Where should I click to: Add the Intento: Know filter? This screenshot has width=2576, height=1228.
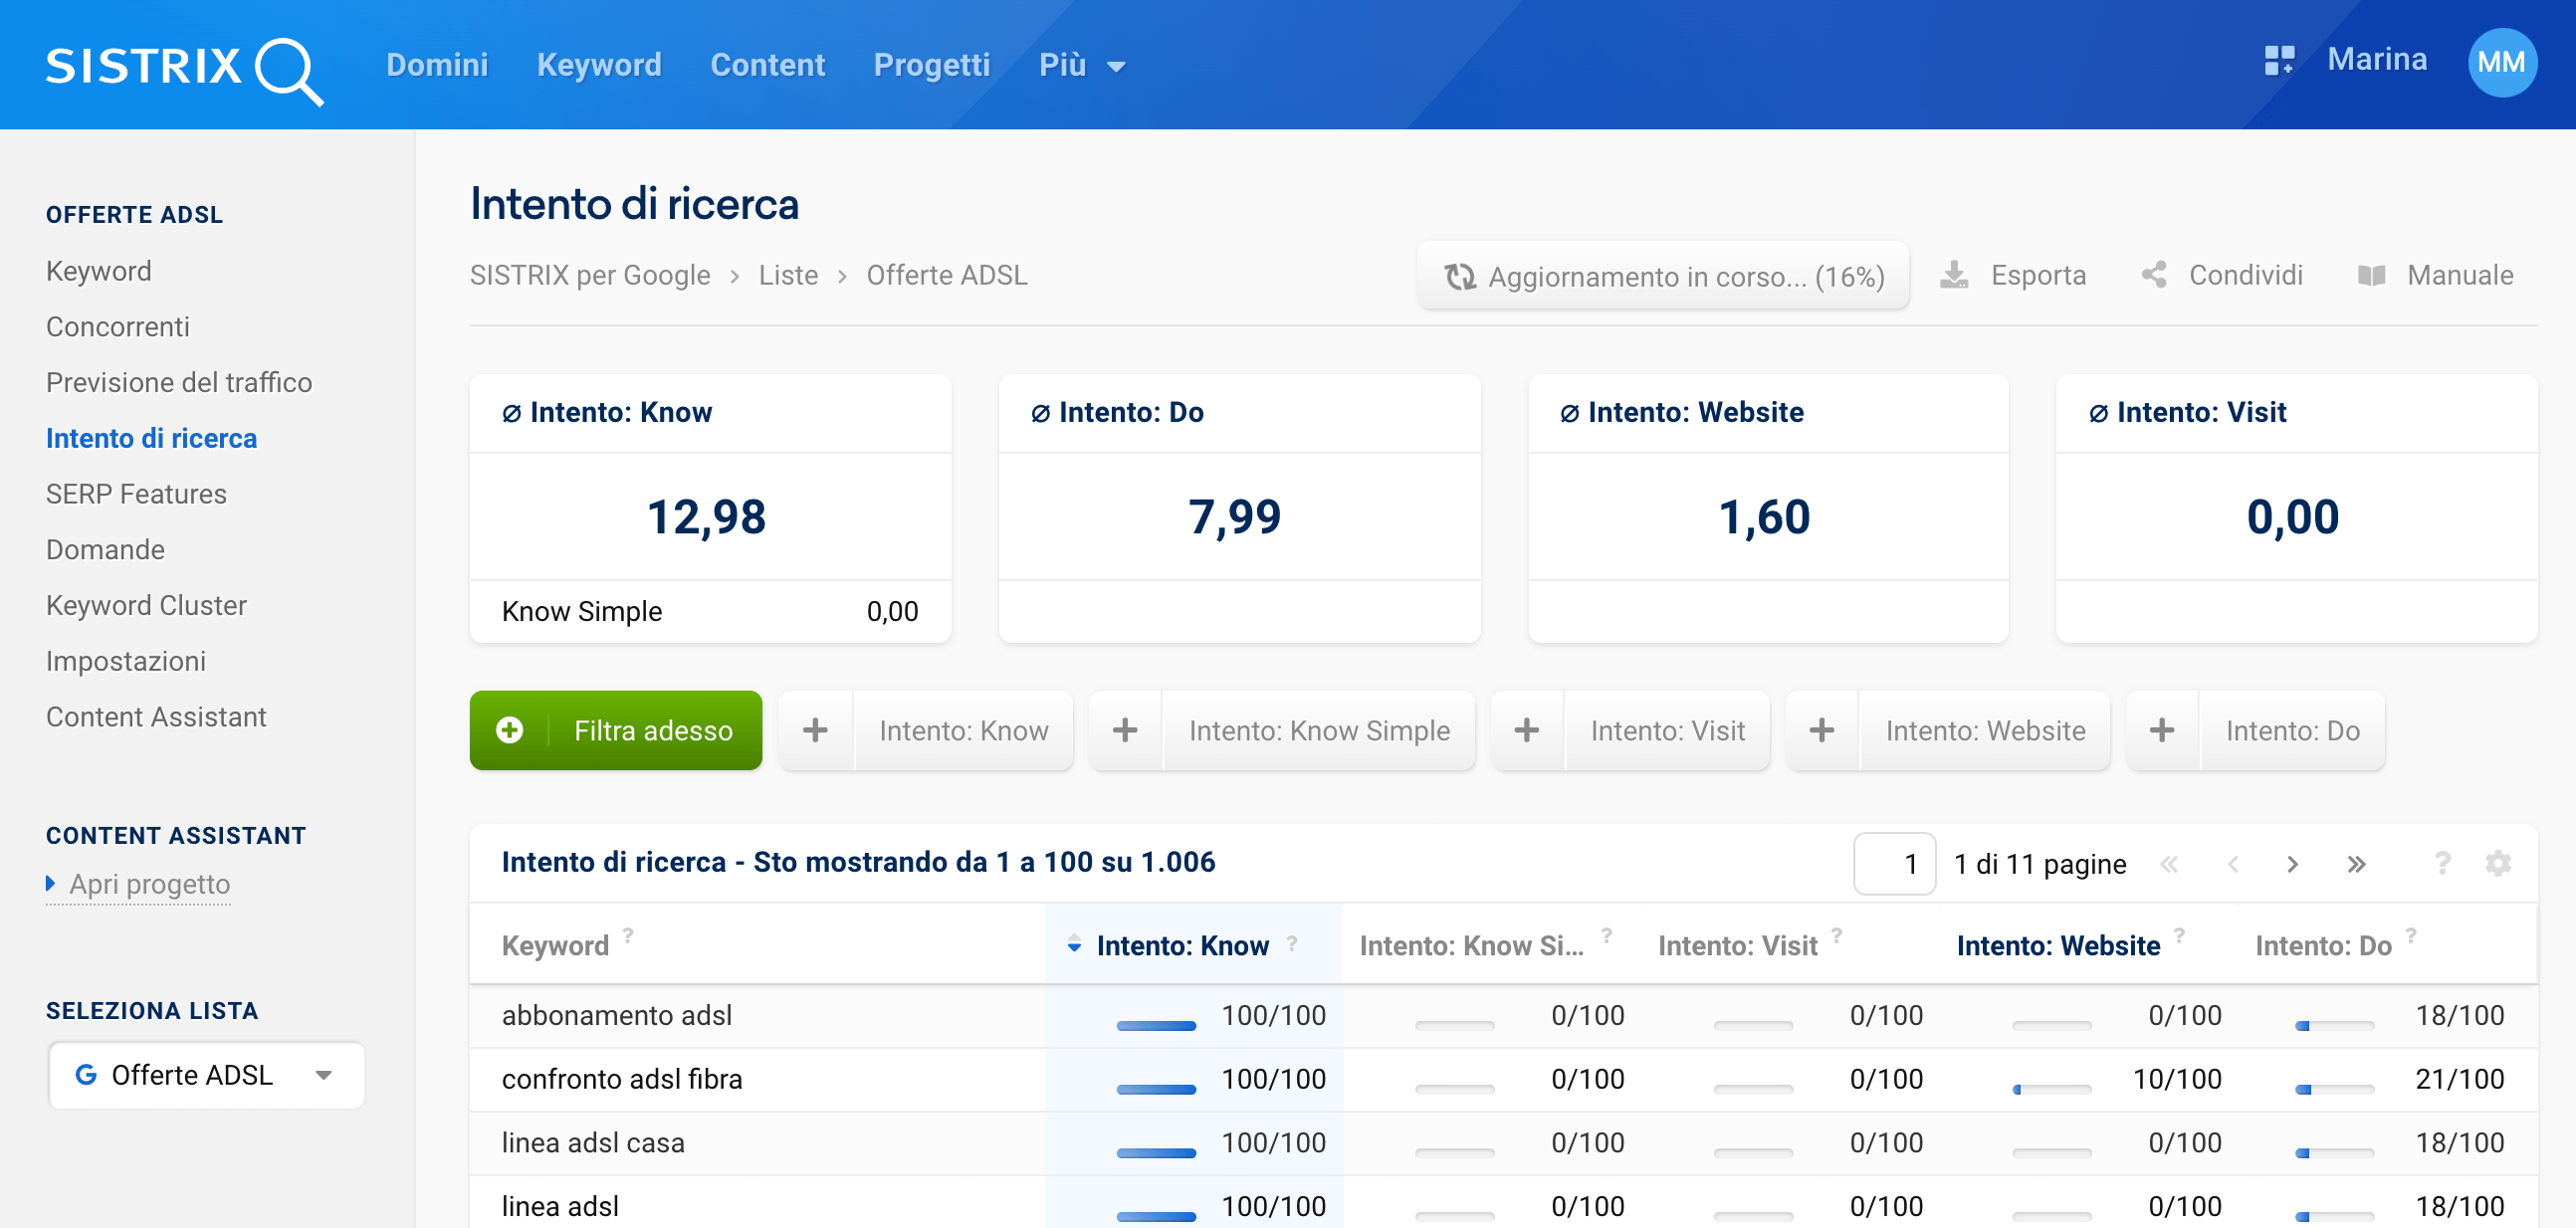point(962,731)
